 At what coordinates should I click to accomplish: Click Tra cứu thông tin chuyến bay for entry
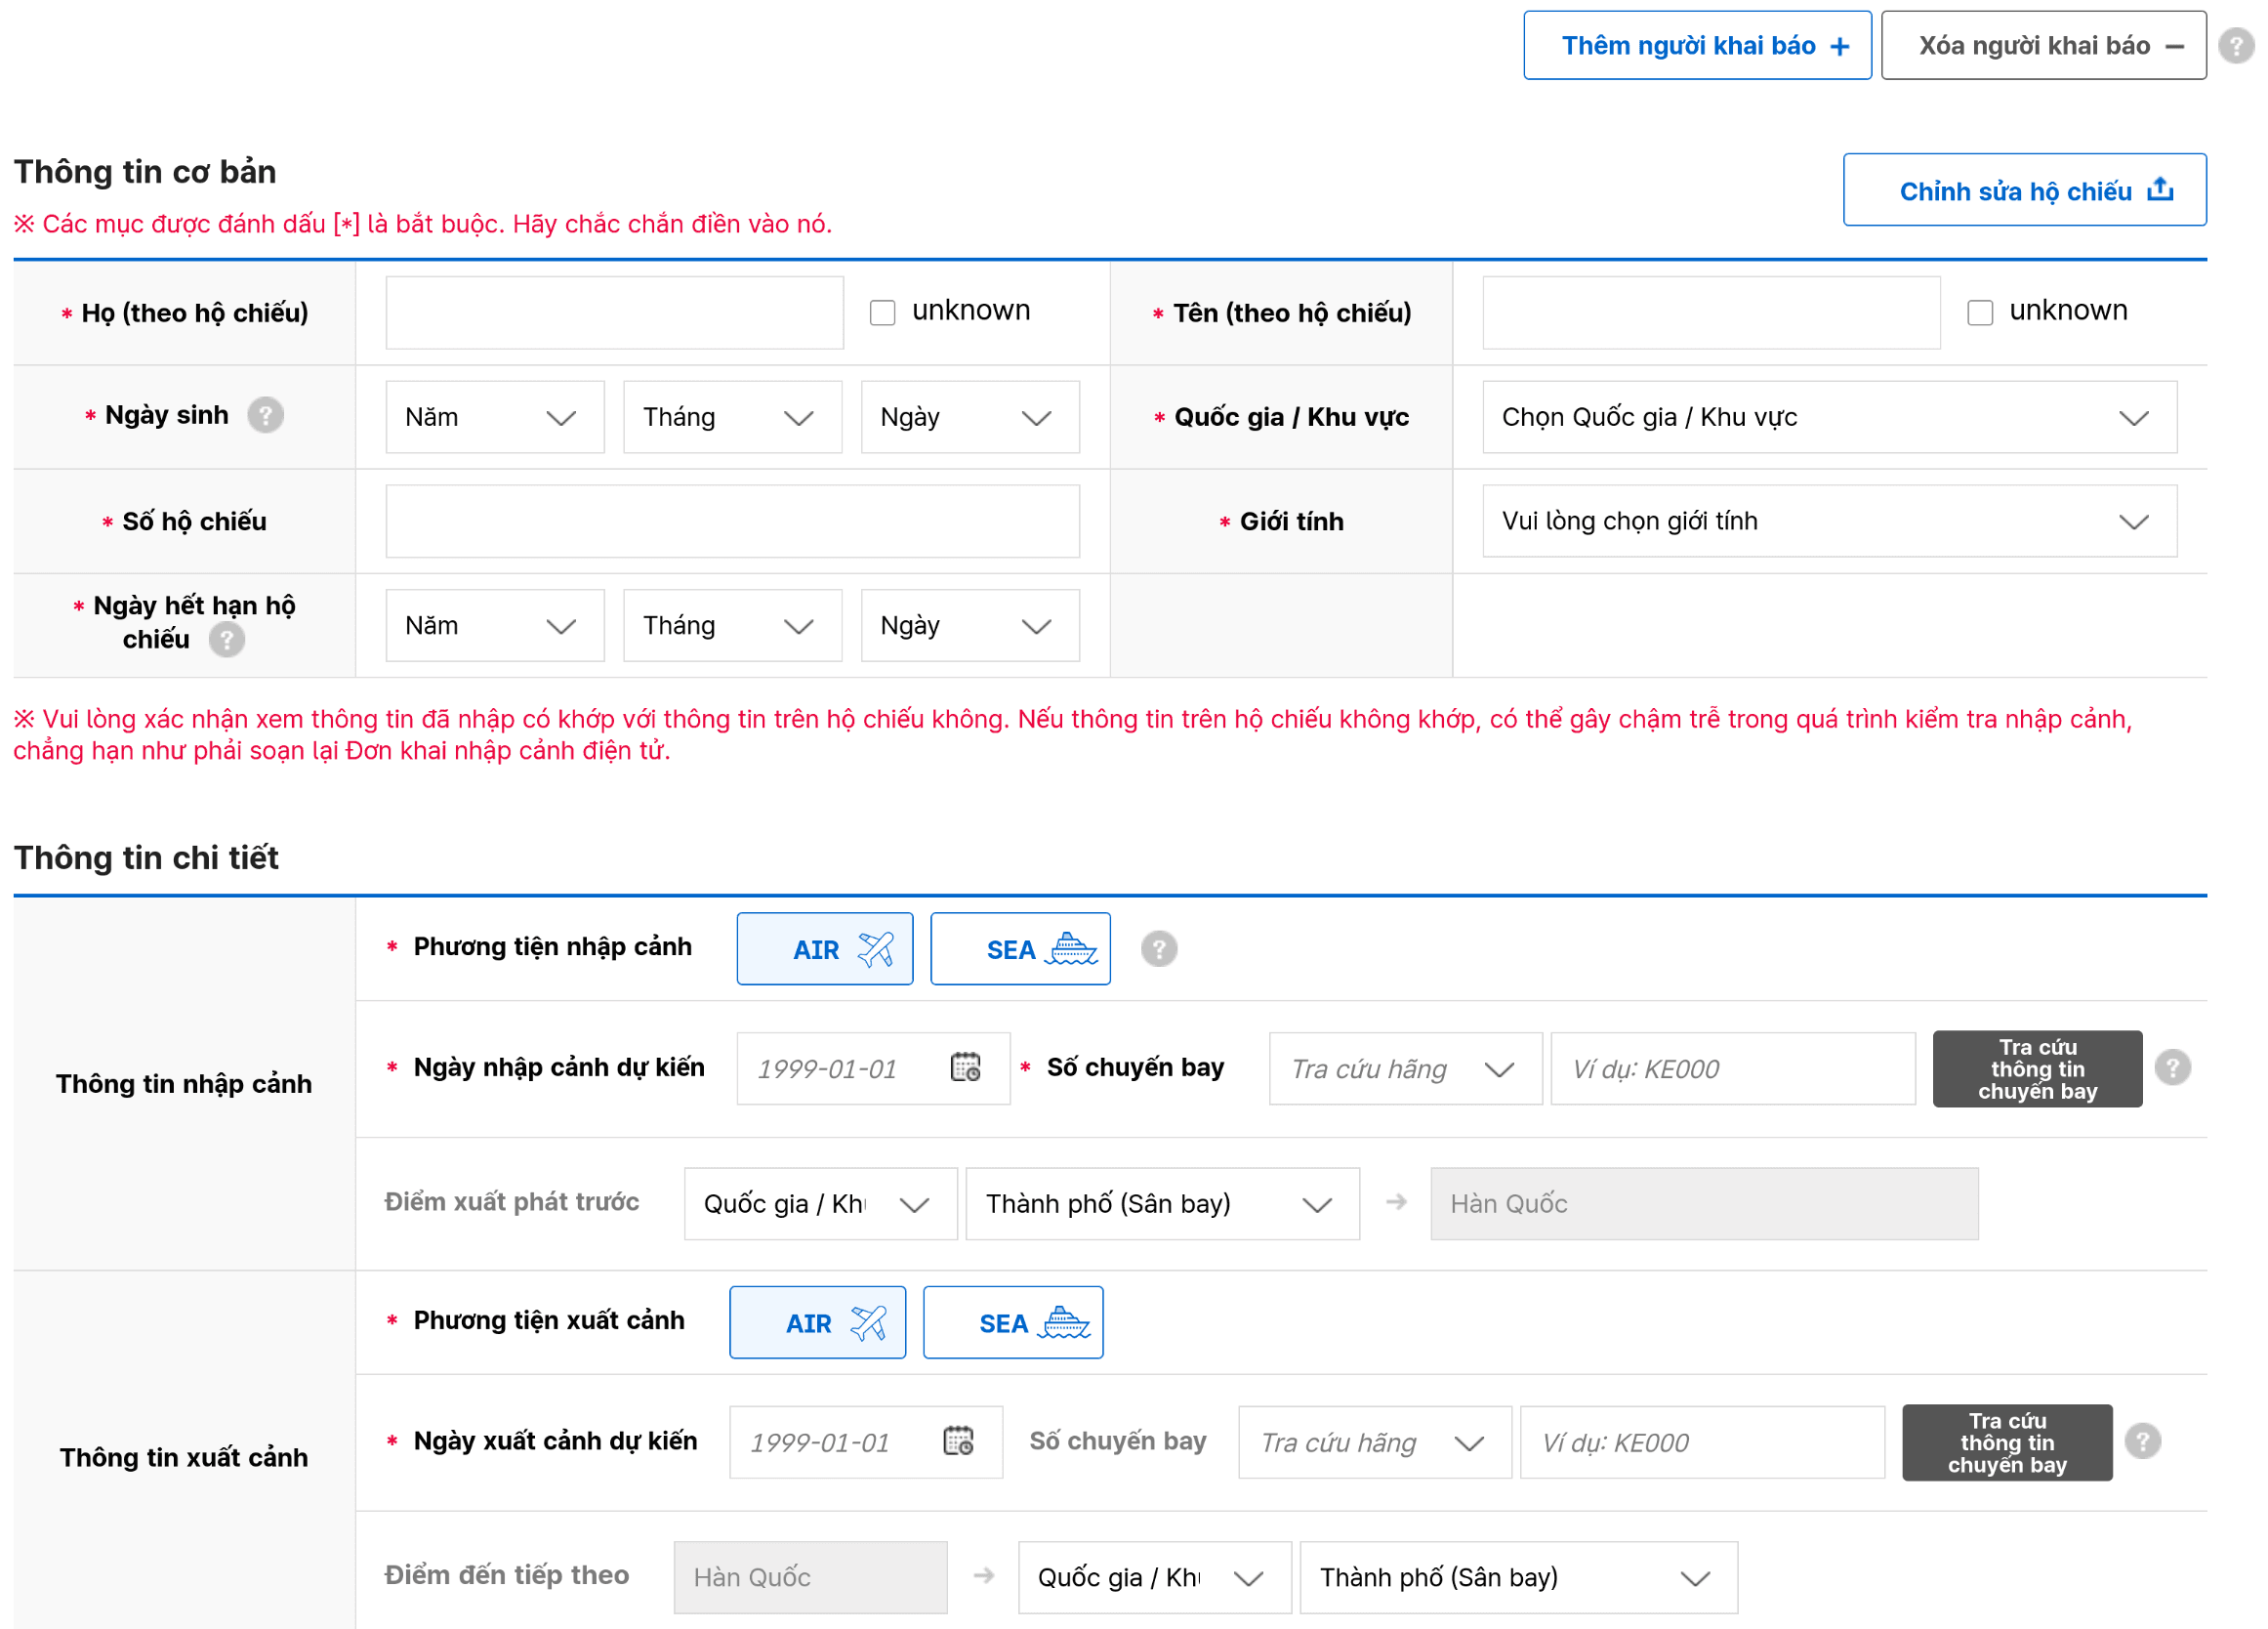point(2036,1069)
